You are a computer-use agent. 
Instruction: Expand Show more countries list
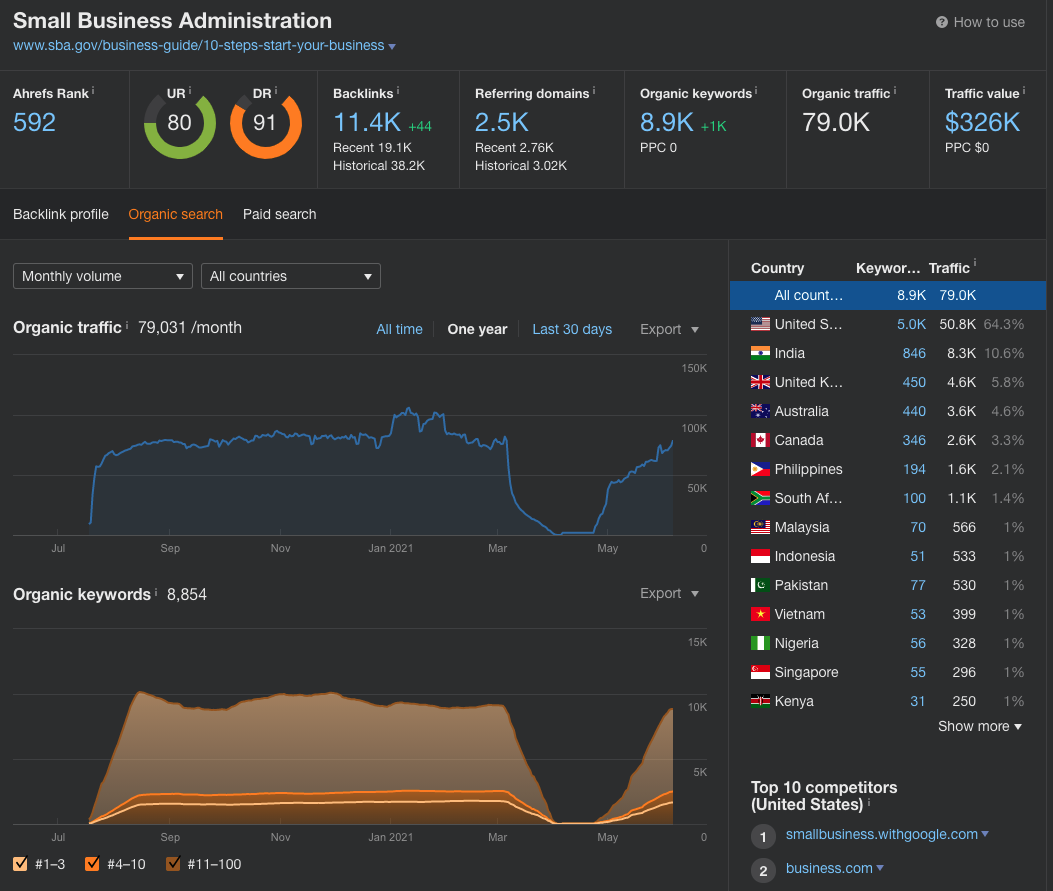point(979,726)
